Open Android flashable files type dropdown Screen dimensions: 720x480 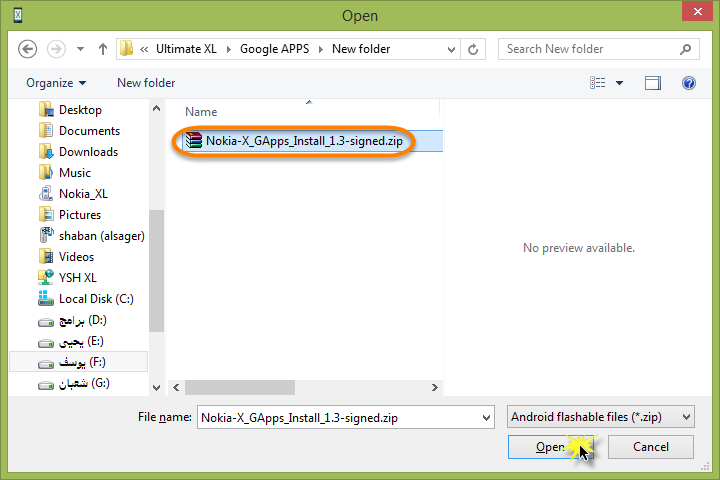[601, 417]
